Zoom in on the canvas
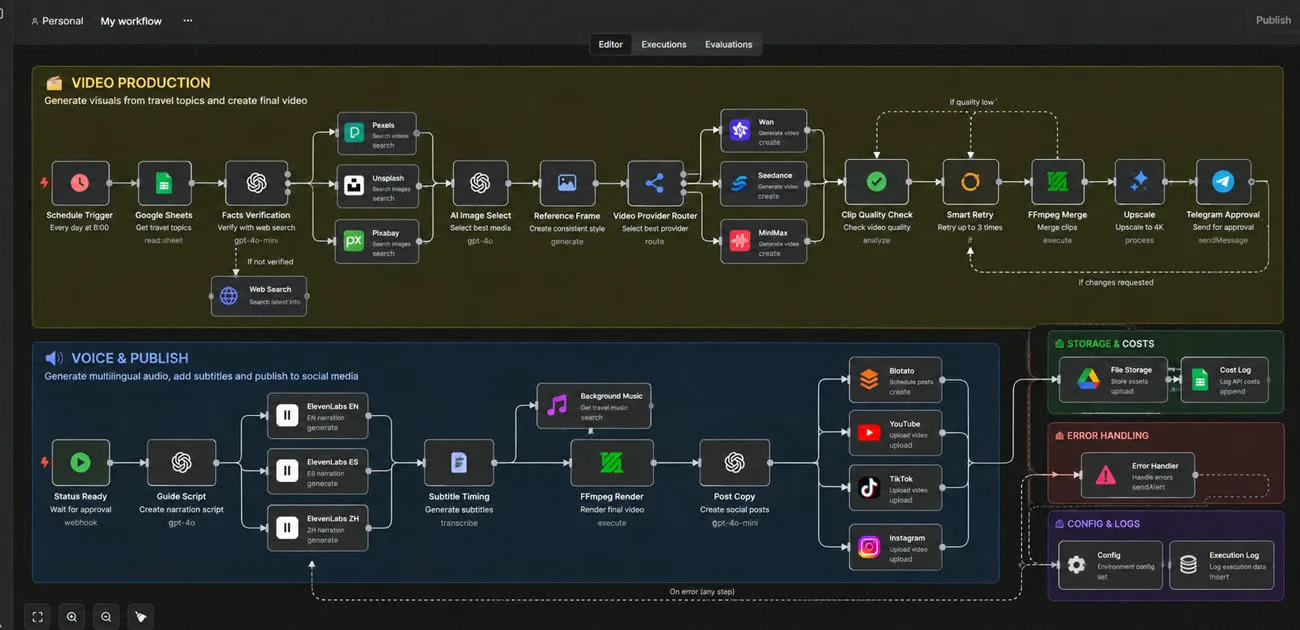1300x630 pixels. click(x=72, y=616)
